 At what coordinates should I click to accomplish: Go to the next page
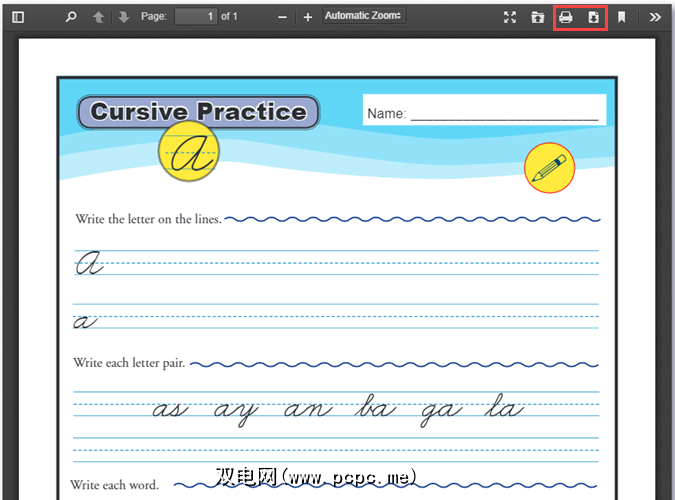123,17
